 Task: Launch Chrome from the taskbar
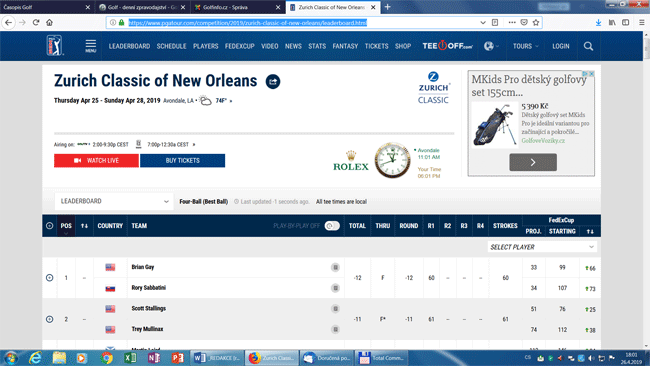[x=107, y=358]
